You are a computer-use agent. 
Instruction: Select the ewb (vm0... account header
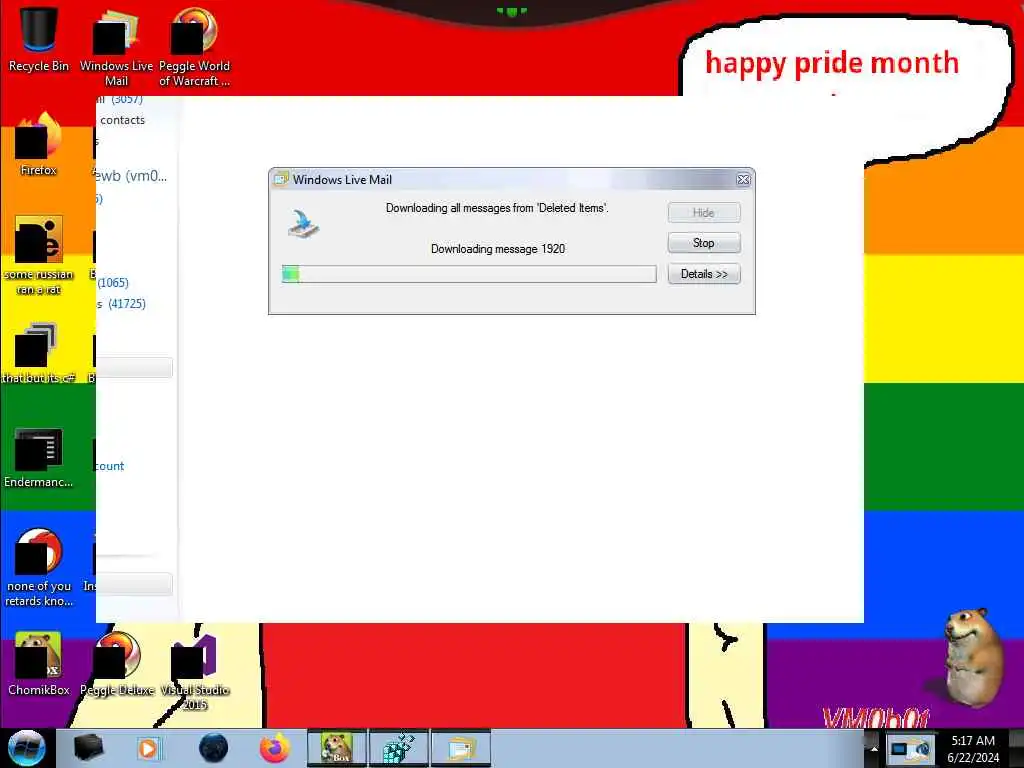131,176
